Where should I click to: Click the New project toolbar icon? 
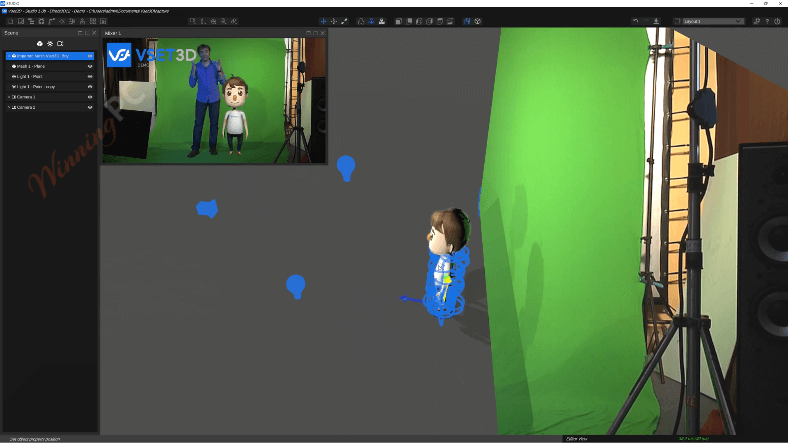pyautogui.click(x=10, y=21)
